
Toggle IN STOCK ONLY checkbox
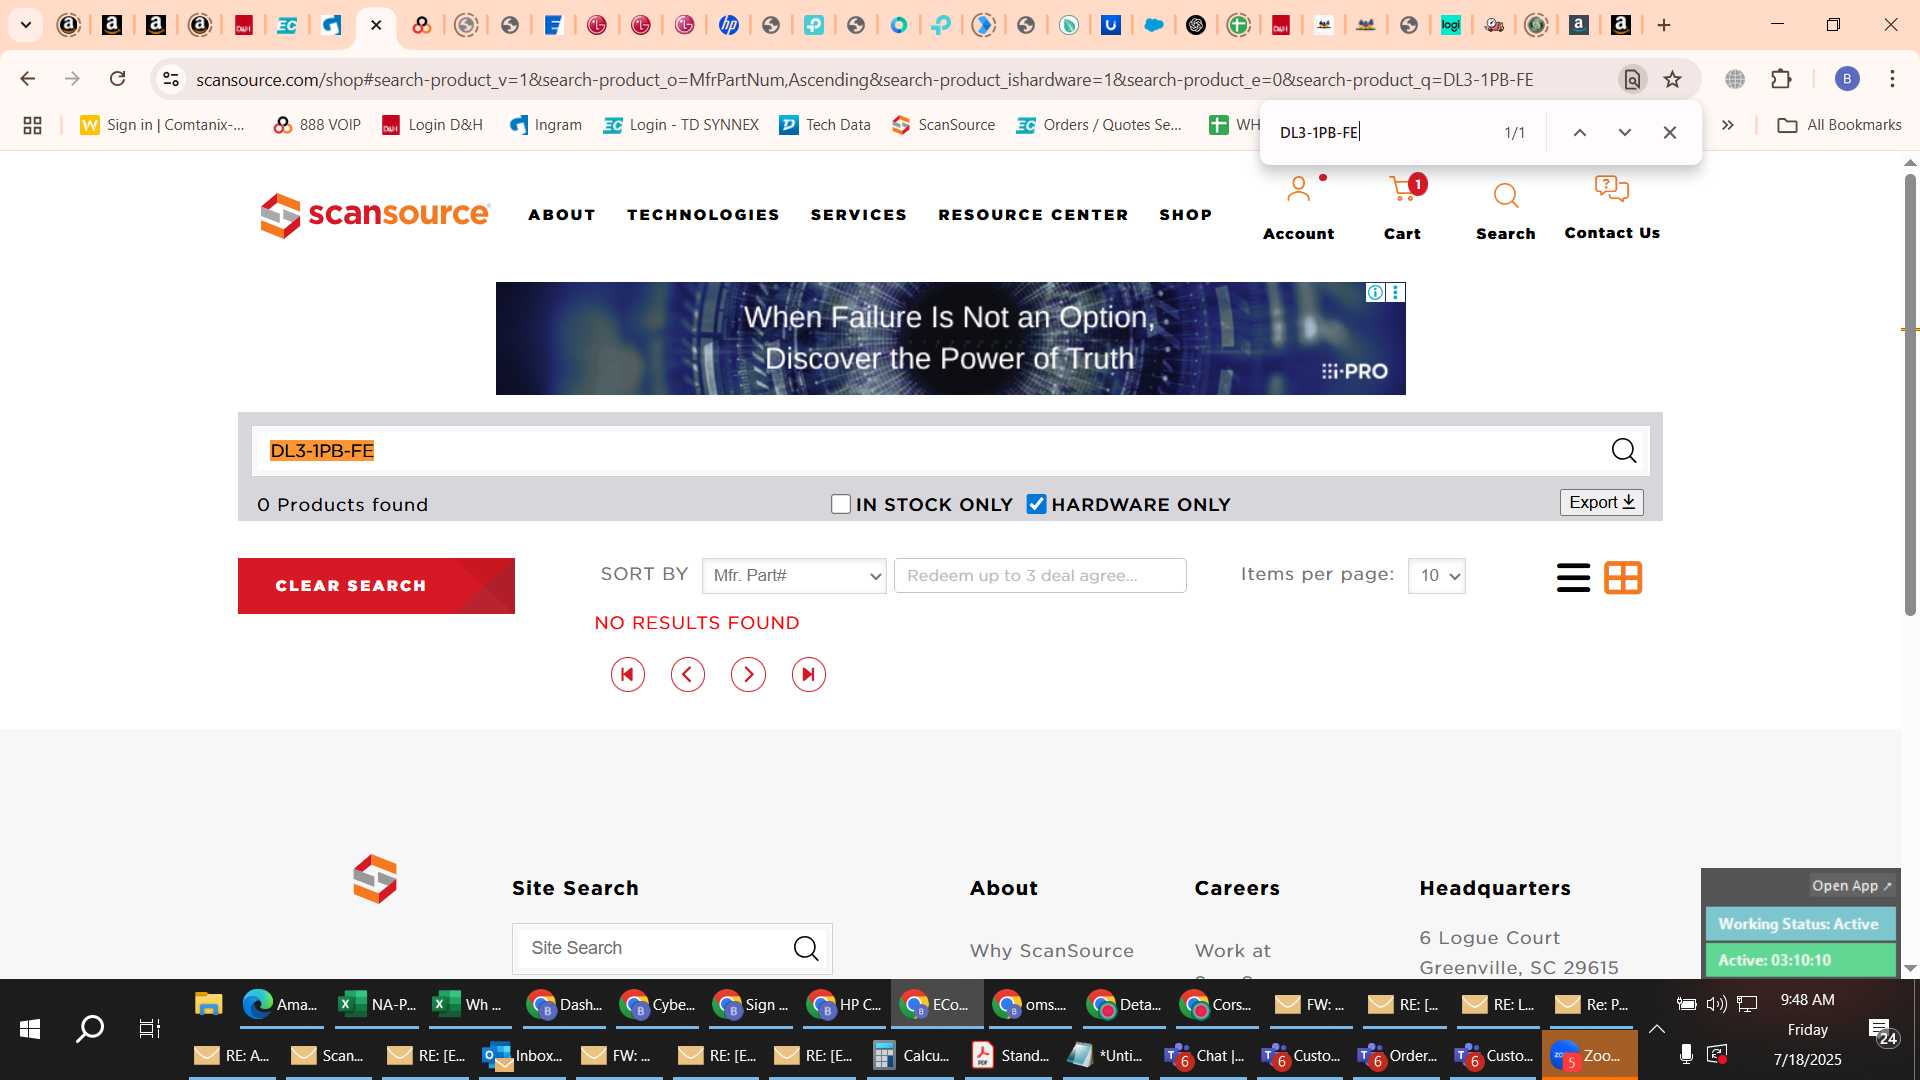point(841,505)
